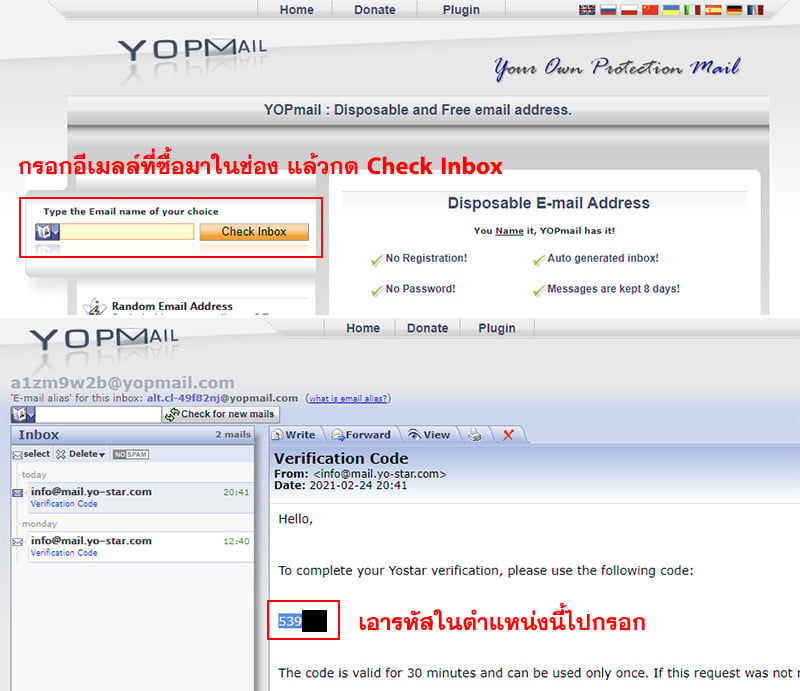Image resolution: width=800 pixels, height=691 pixels.
Task: Select the Ukrainian flag language
Action: click(x=671, y=10)
